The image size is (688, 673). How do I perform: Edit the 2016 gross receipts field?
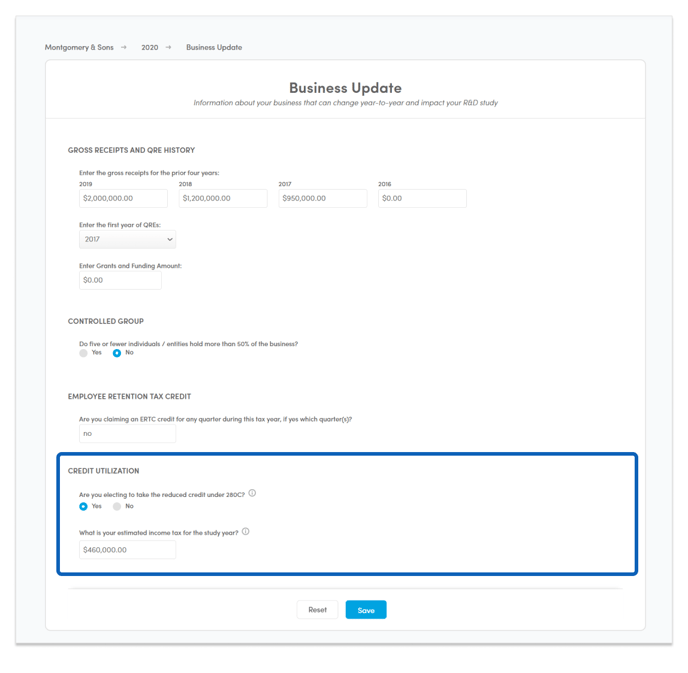(x=422, y=198)
